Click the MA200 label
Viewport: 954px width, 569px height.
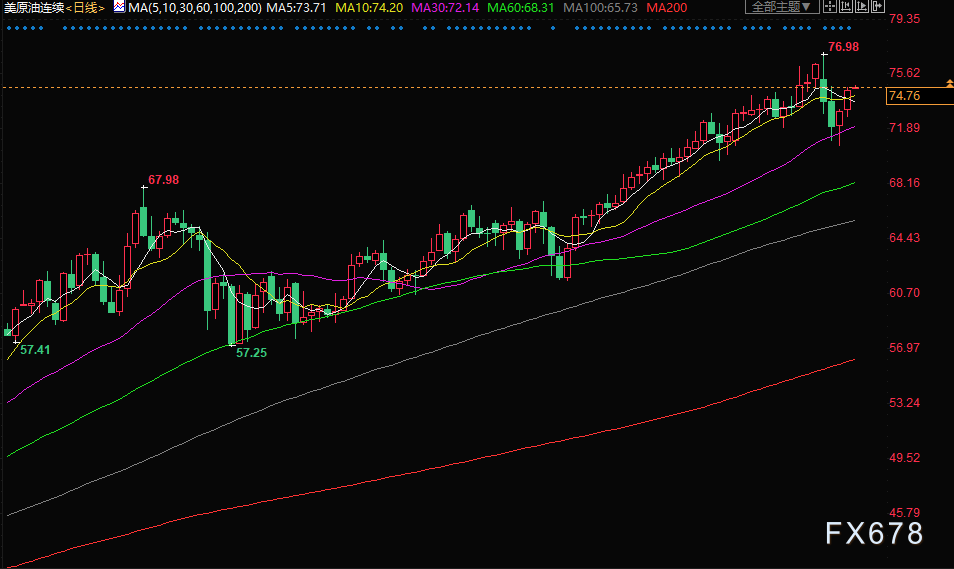tap(667, 8)
